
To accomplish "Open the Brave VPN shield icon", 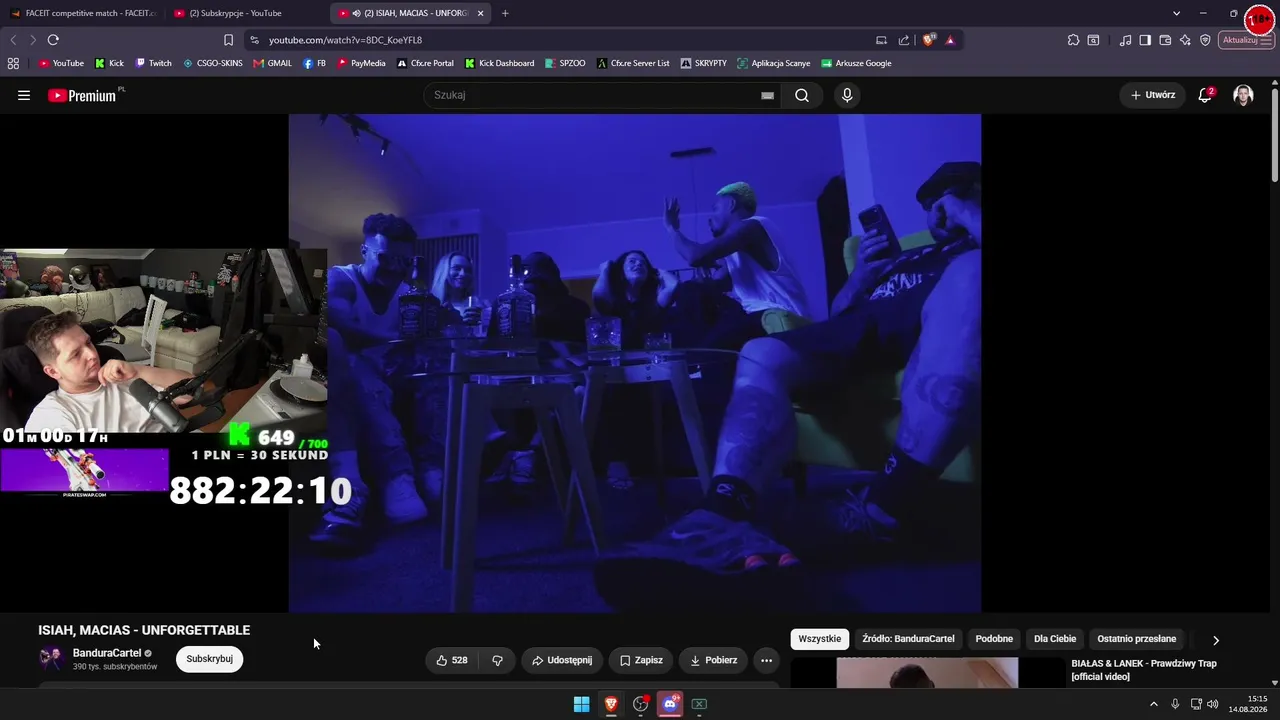I will 1205,40.
